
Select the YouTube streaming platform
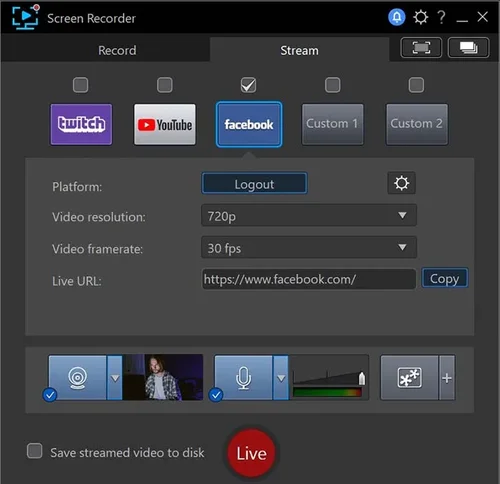[x=165, y=124]
